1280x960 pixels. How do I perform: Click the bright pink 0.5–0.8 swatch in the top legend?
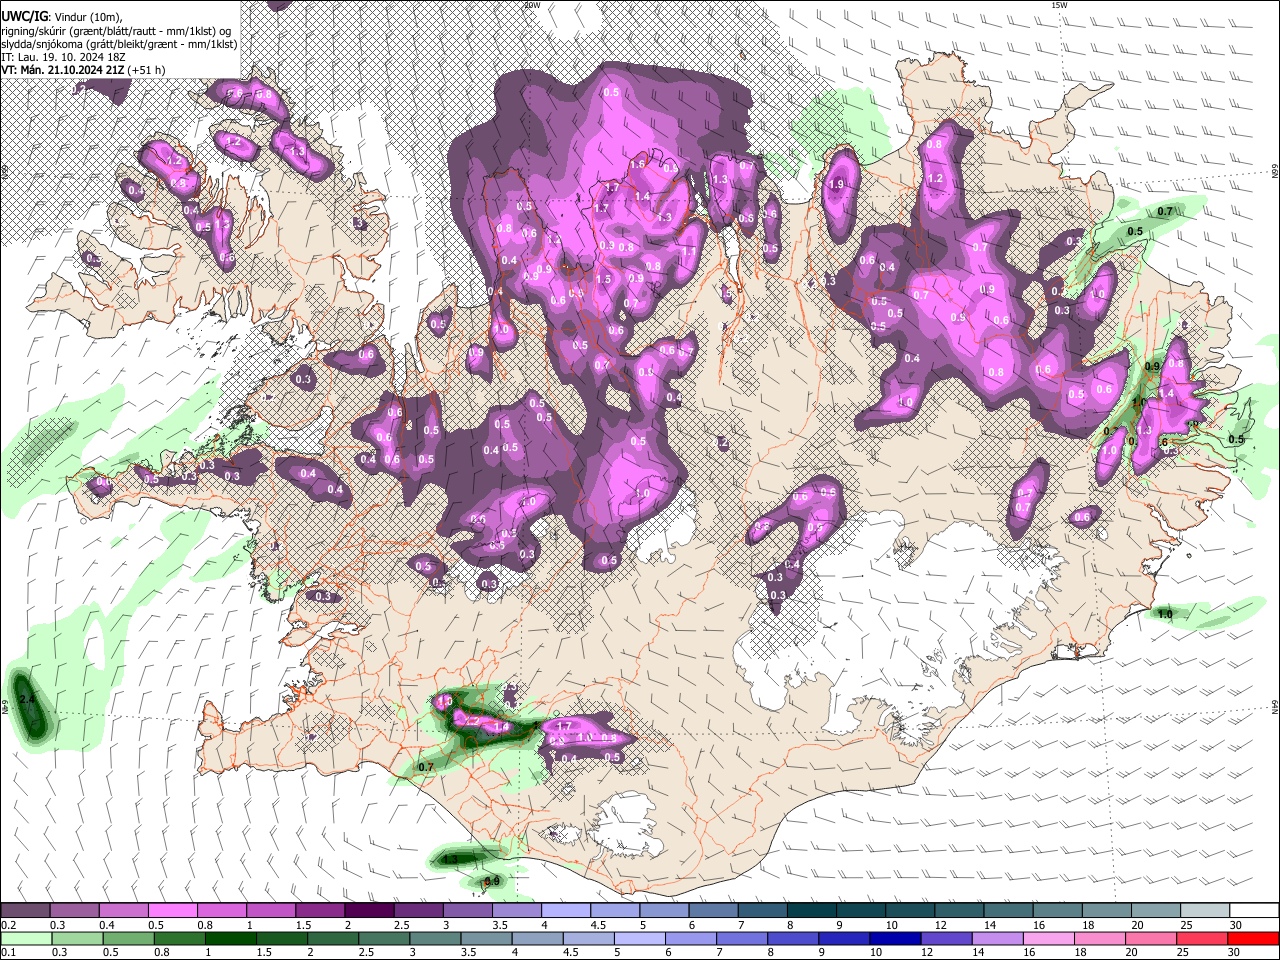pyautogui.click(x=172, y=911)
